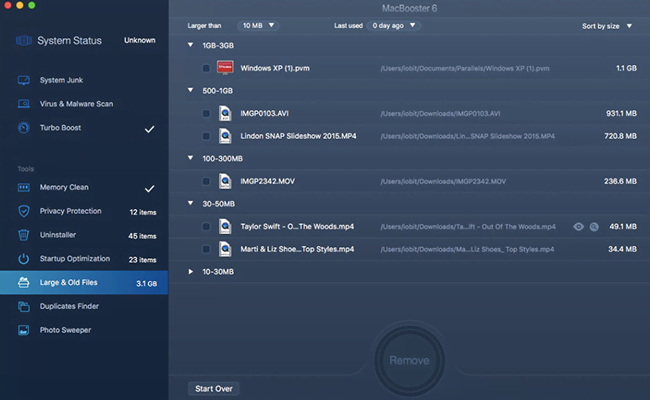
Task: Click the Turbo Boost checkmark
Action: pos(150,129)
